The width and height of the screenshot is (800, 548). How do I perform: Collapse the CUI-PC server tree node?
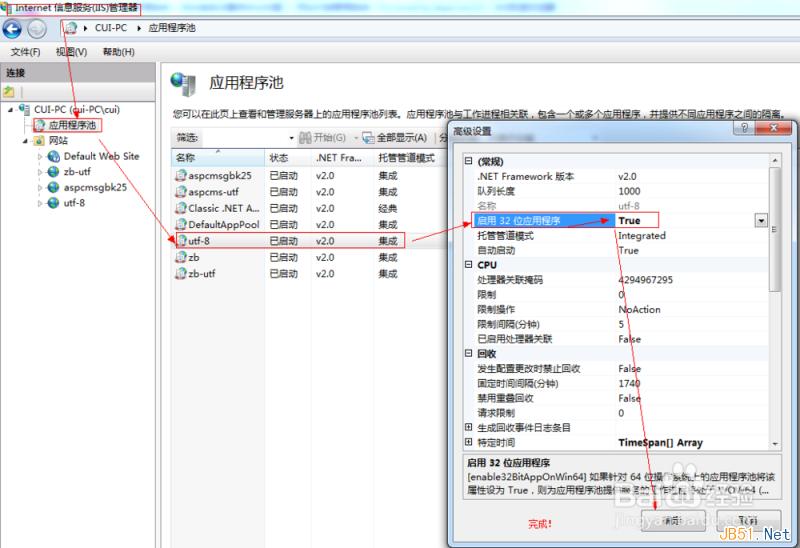[9, 109]
